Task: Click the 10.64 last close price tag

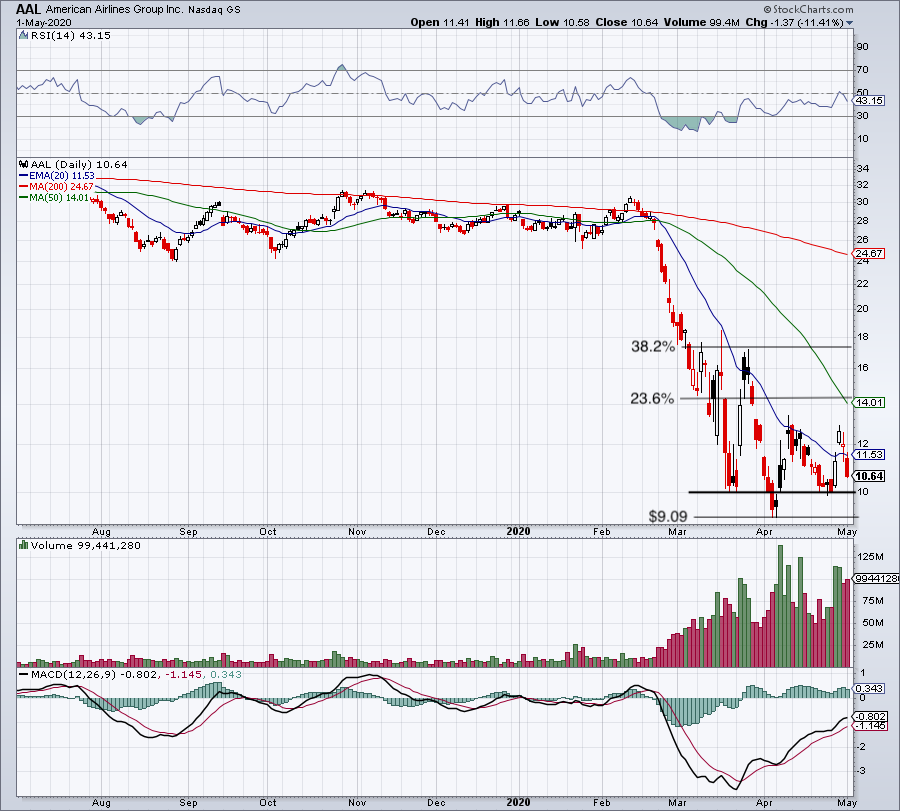Action: 866,476
